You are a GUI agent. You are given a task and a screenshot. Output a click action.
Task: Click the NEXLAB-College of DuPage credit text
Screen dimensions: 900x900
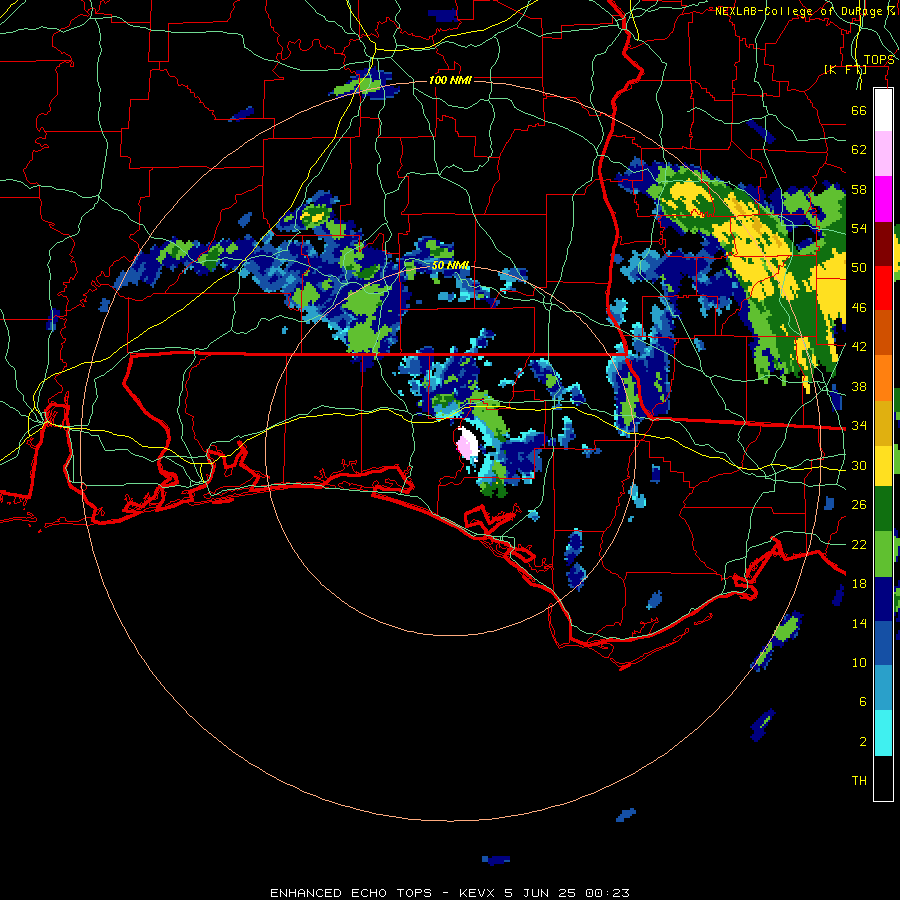805,11
